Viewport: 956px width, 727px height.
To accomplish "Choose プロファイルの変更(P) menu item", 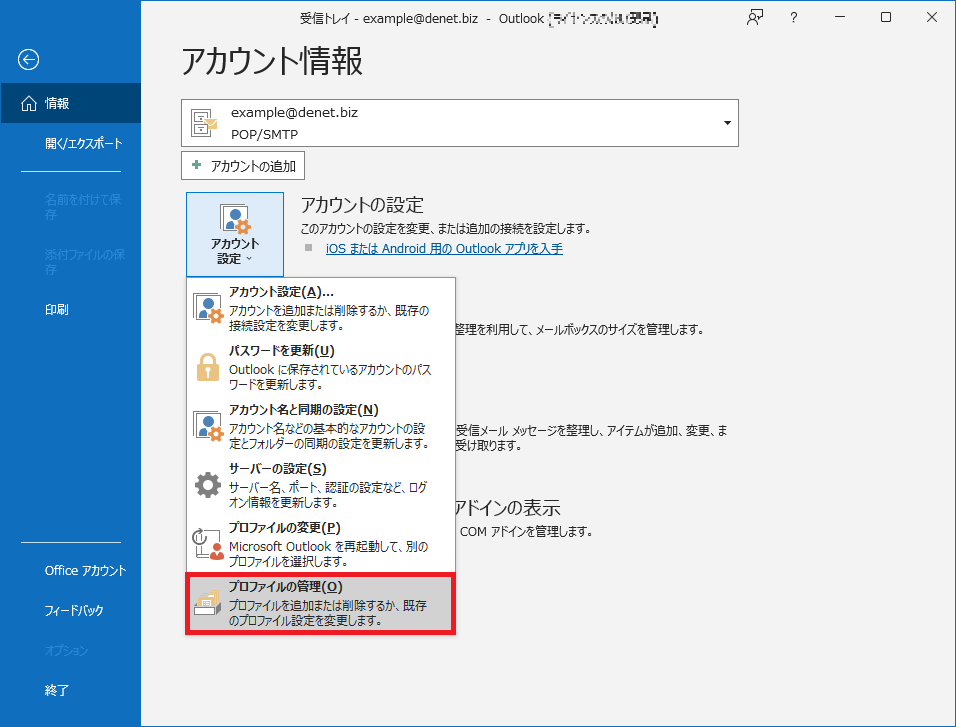I will (x=321, y=543).
